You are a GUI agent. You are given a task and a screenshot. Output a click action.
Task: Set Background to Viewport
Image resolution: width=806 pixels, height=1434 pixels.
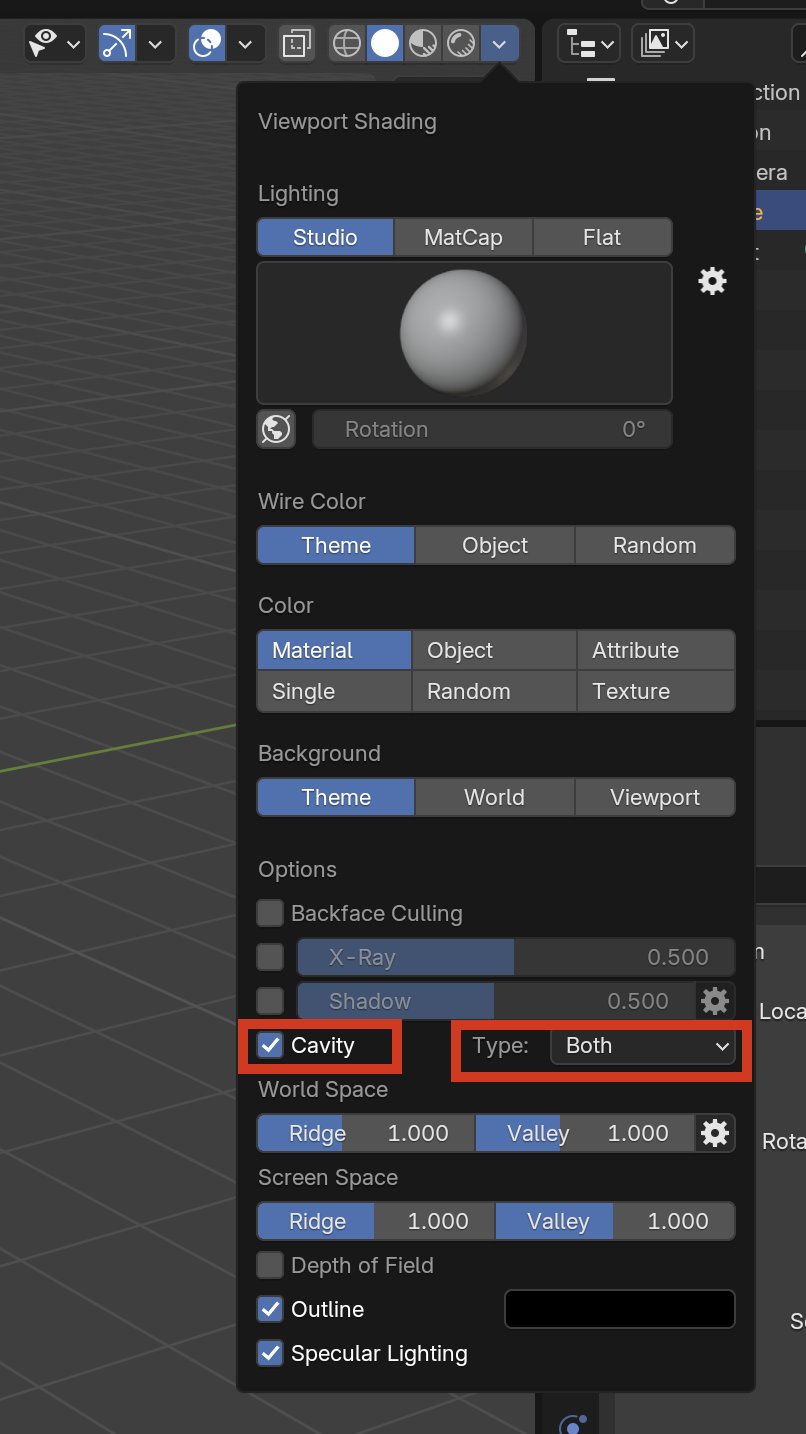pyautogui.click(x=655, y=797)
